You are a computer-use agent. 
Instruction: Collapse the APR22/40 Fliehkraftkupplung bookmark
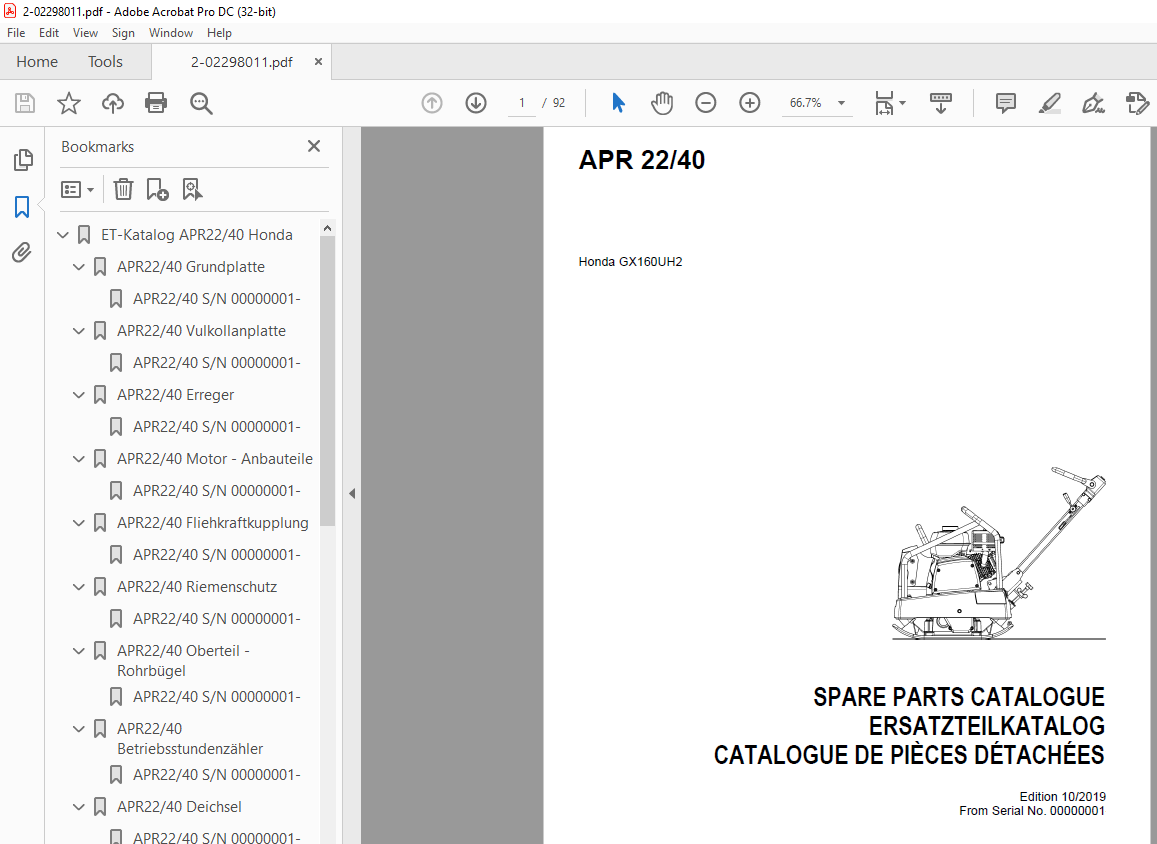pos(79,523)
